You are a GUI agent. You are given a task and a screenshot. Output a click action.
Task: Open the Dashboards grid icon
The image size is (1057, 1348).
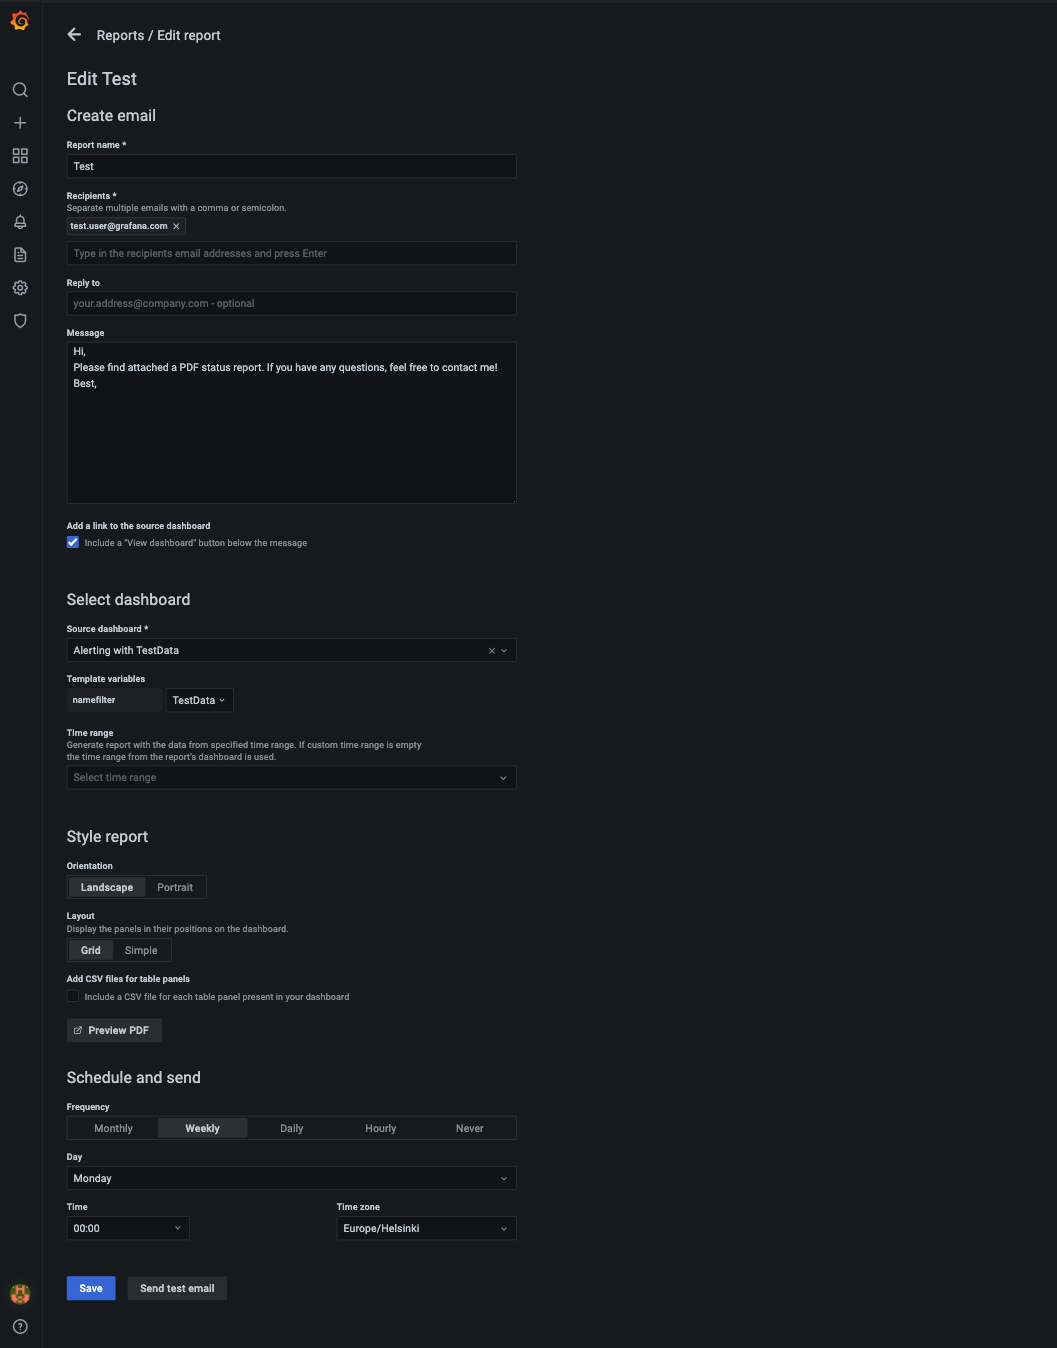[20, 156]
